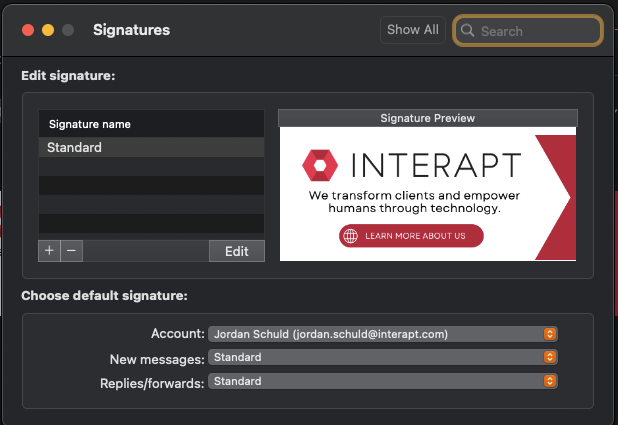Expand the New messages signature dropdown
The width and height of the screenshot is (618, 425).
coord(382,357)
